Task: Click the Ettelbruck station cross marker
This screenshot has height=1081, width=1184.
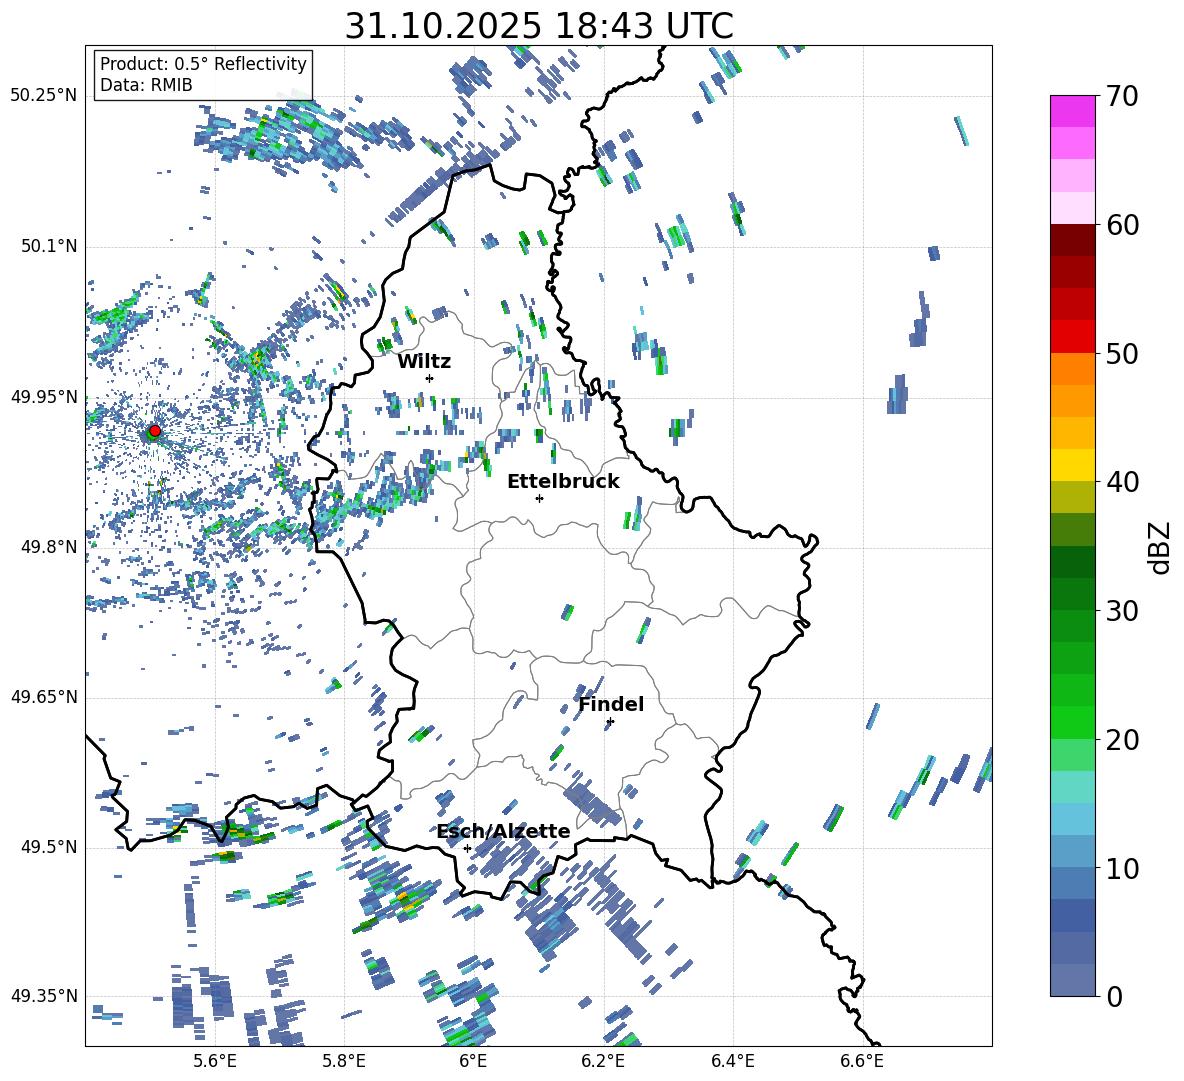Action: coord(539,498)
